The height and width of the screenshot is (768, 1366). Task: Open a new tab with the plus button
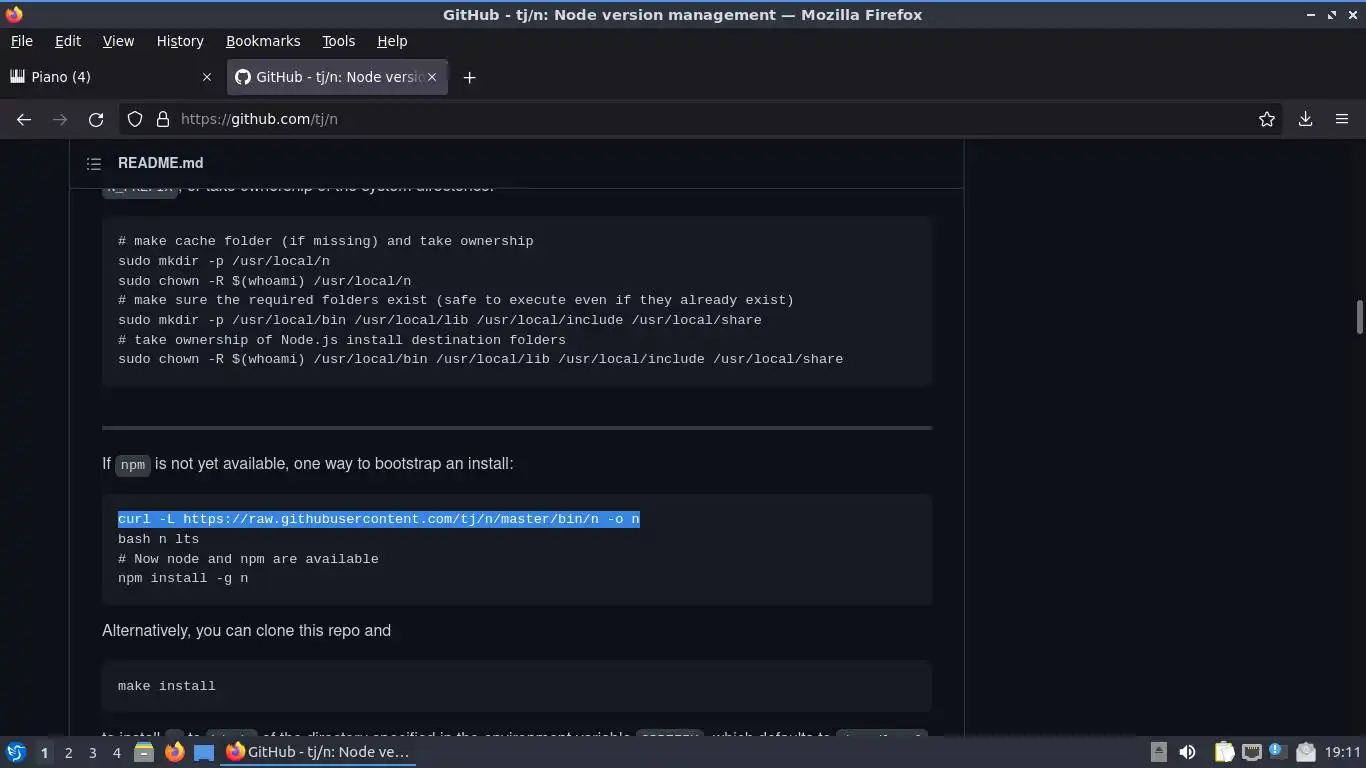pos(469,77)
